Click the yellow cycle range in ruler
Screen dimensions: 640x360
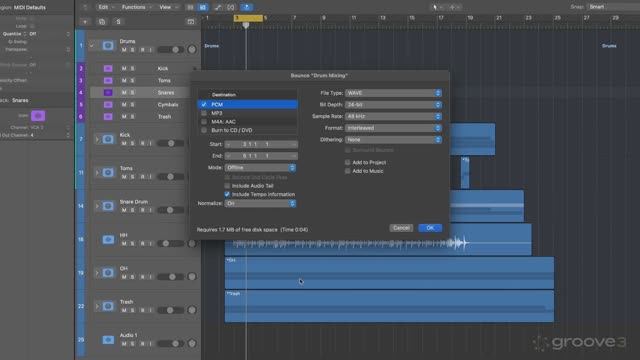[x=248, y=18]
